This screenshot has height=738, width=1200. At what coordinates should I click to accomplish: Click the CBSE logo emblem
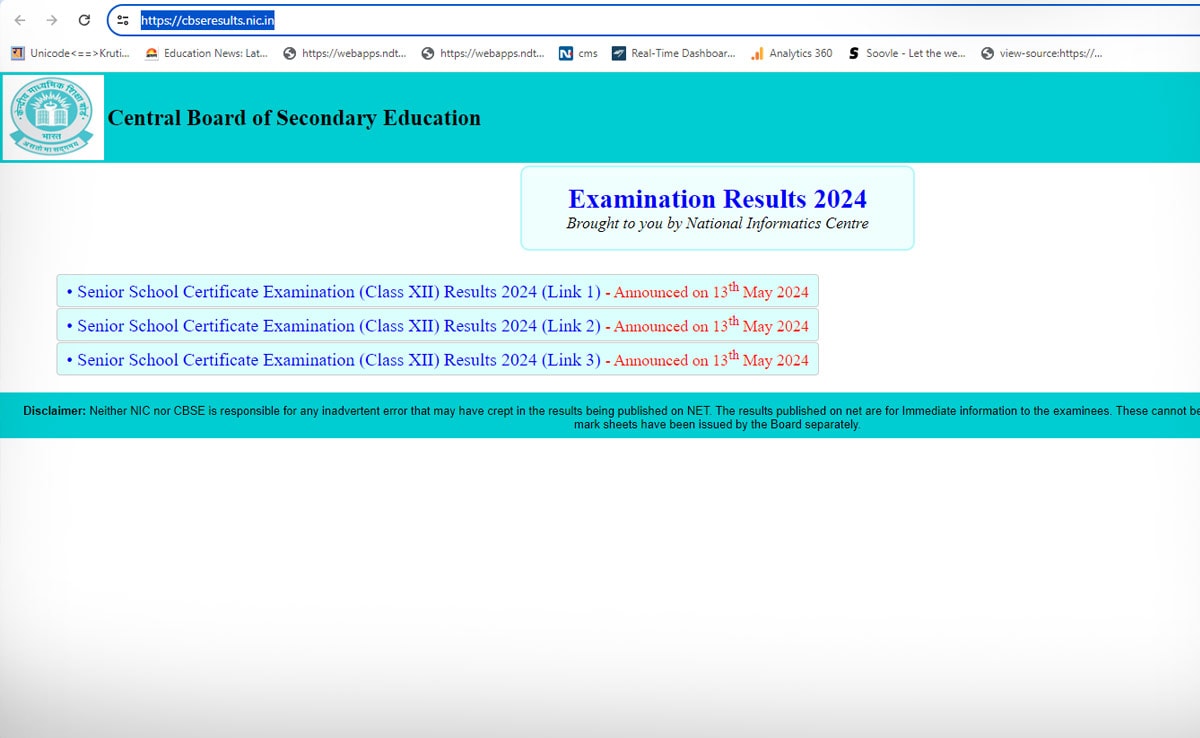point(53,117)
